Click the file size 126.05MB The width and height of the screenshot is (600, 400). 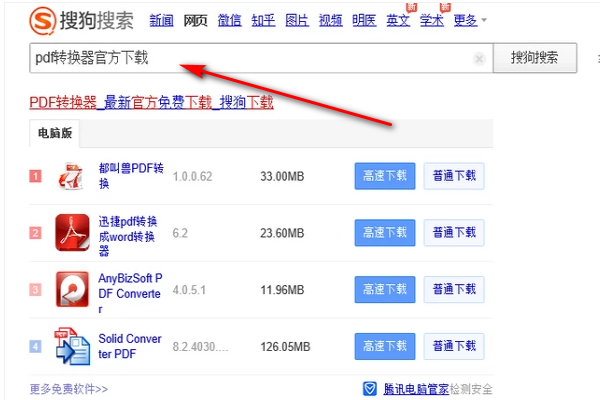(285, 347)
